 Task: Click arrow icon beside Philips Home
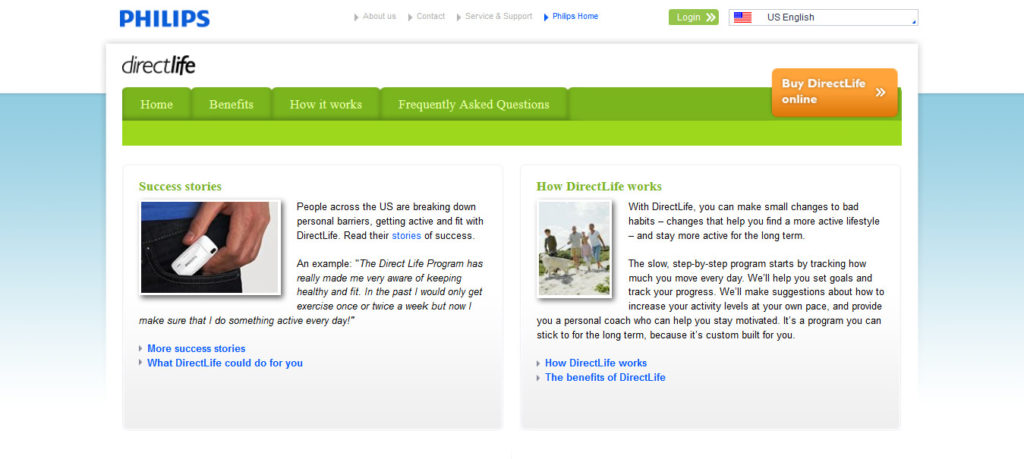(547, 17)
